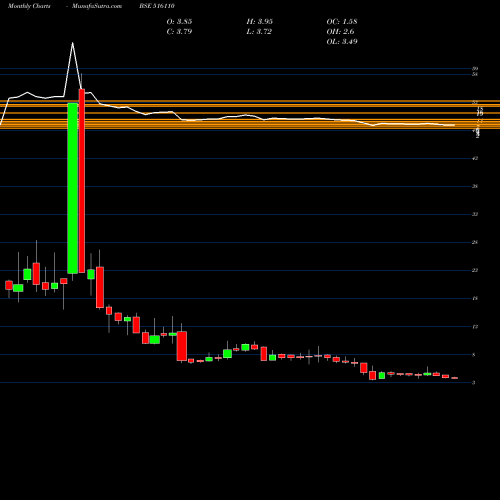This screenshot has width=500, height=500.
Task: Click the '18' price axis label
Action: coord(475,298)
